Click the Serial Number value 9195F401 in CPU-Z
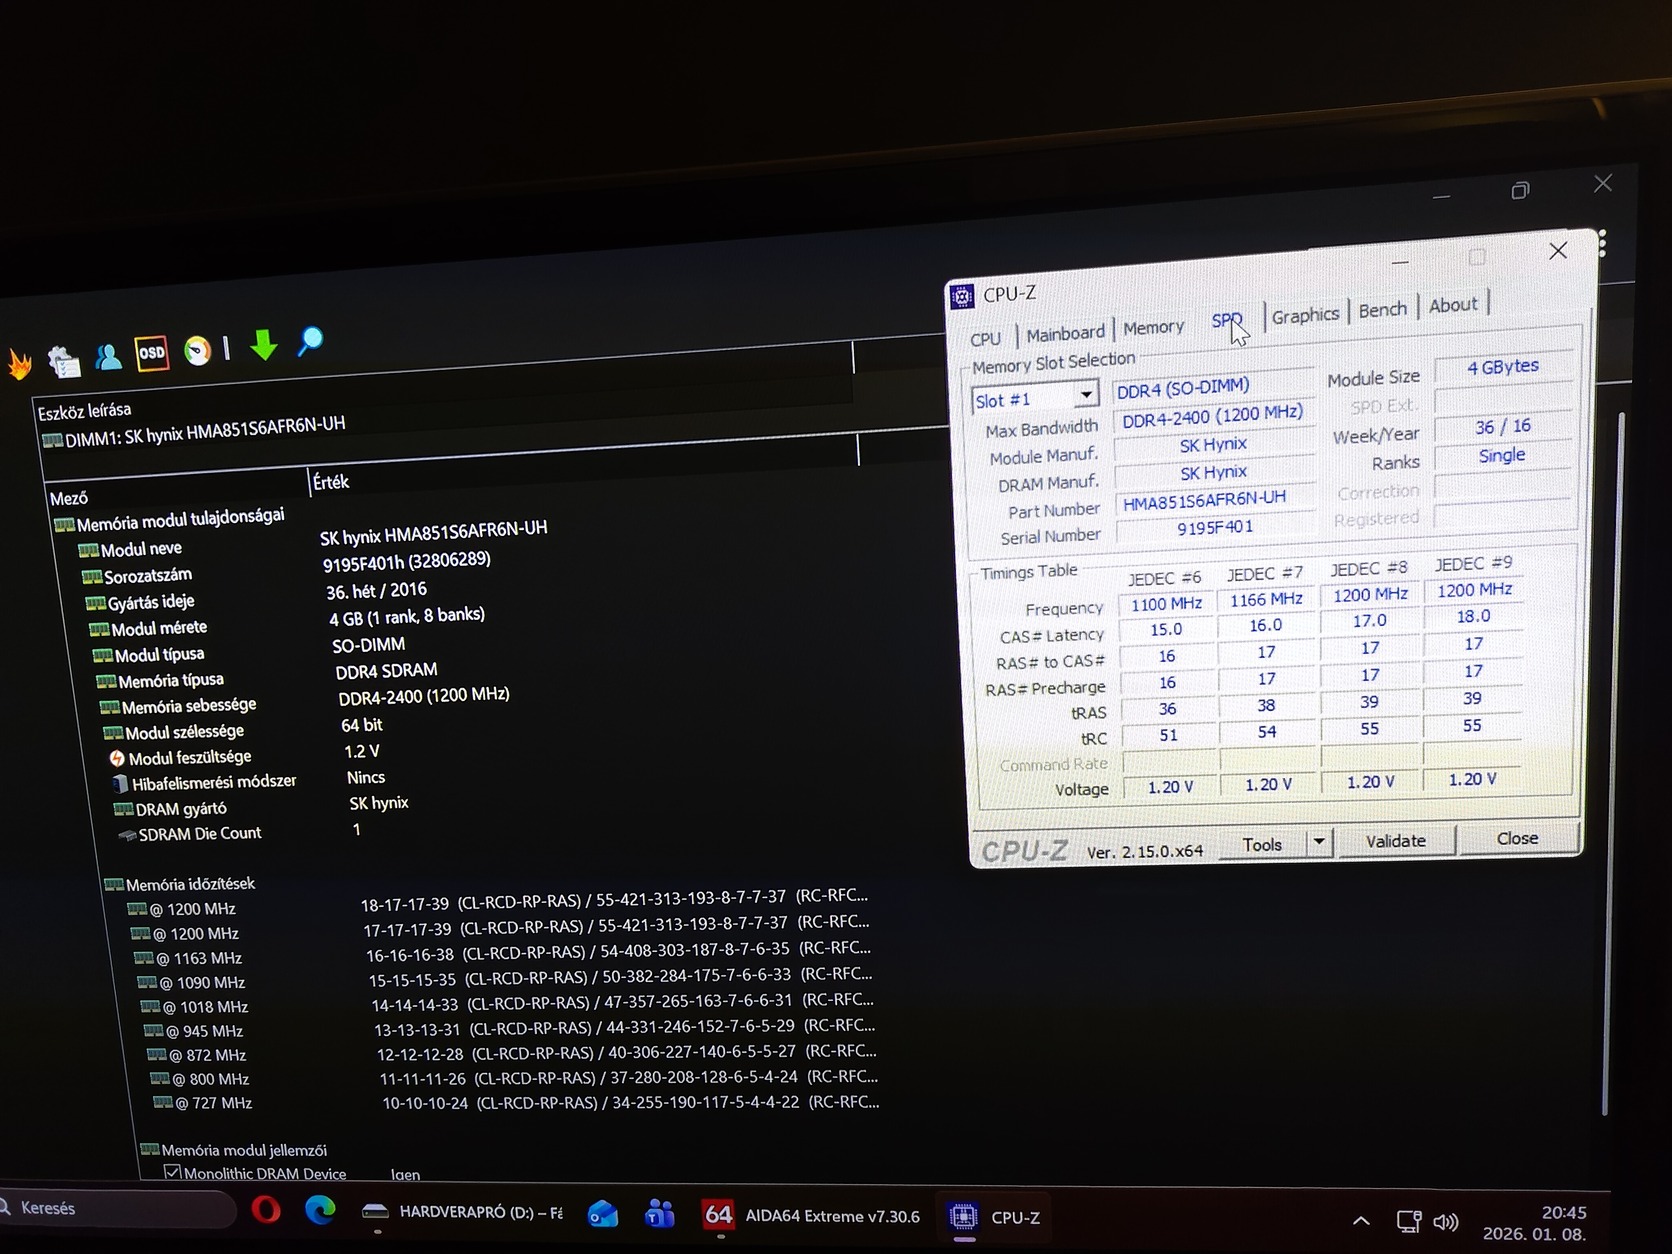1672x1254 pixels. (x=1214, y=528)
